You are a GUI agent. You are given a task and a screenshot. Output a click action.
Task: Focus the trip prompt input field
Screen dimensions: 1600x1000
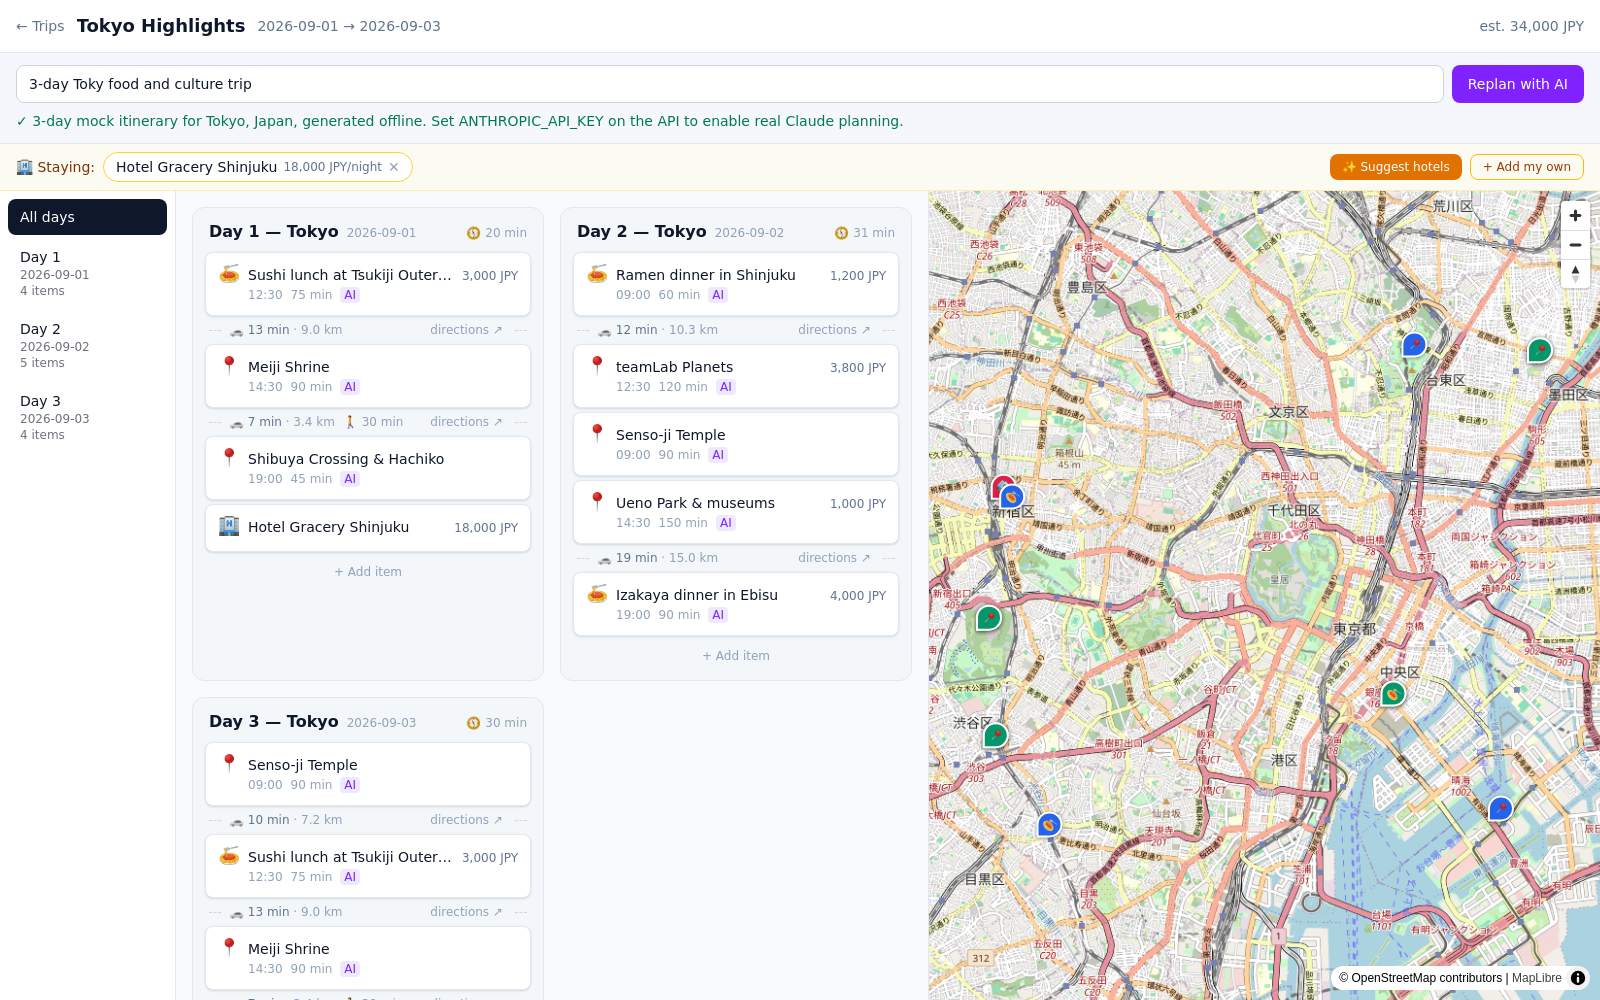pyautogui.click(x=729, y=84)
